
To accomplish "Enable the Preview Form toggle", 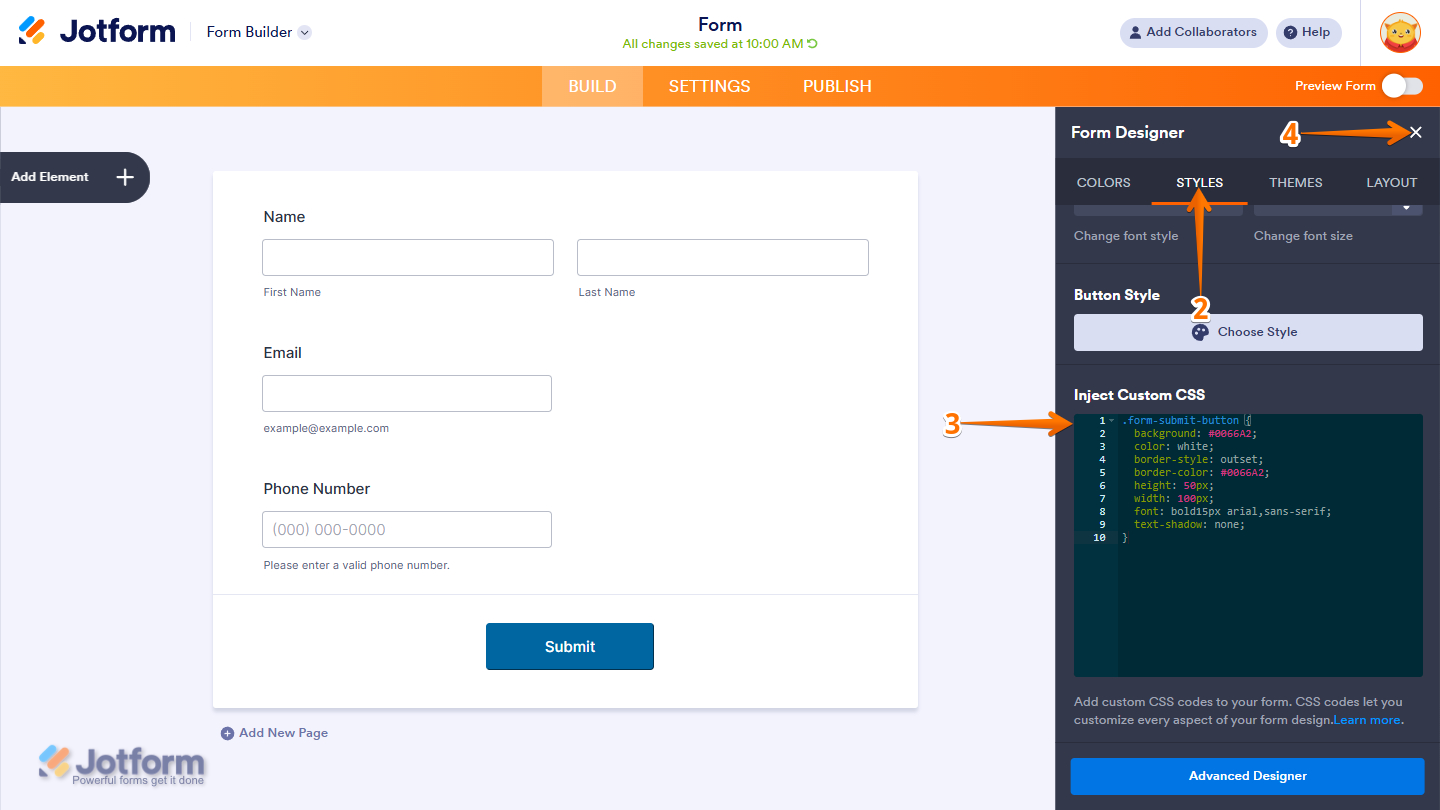I will (x=1401, y=86).
